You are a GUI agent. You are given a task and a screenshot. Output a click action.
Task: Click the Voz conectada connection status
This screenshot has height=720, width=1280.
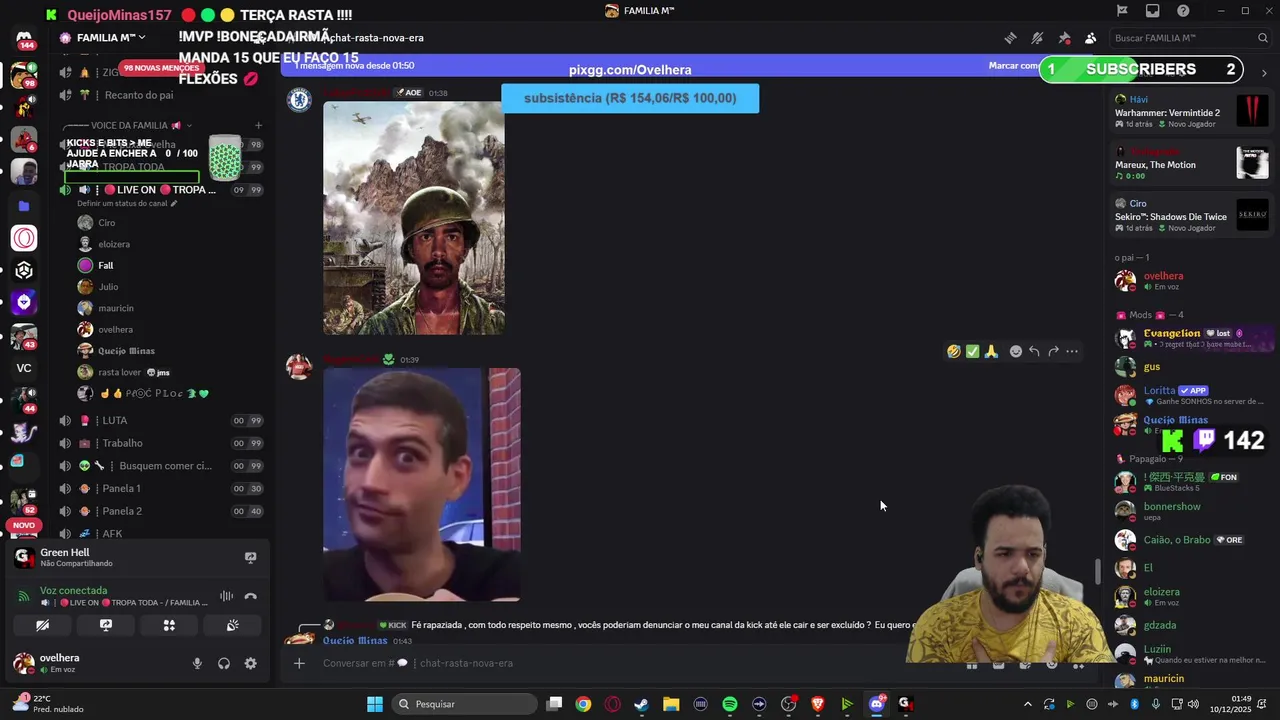(x=73, y=591)
